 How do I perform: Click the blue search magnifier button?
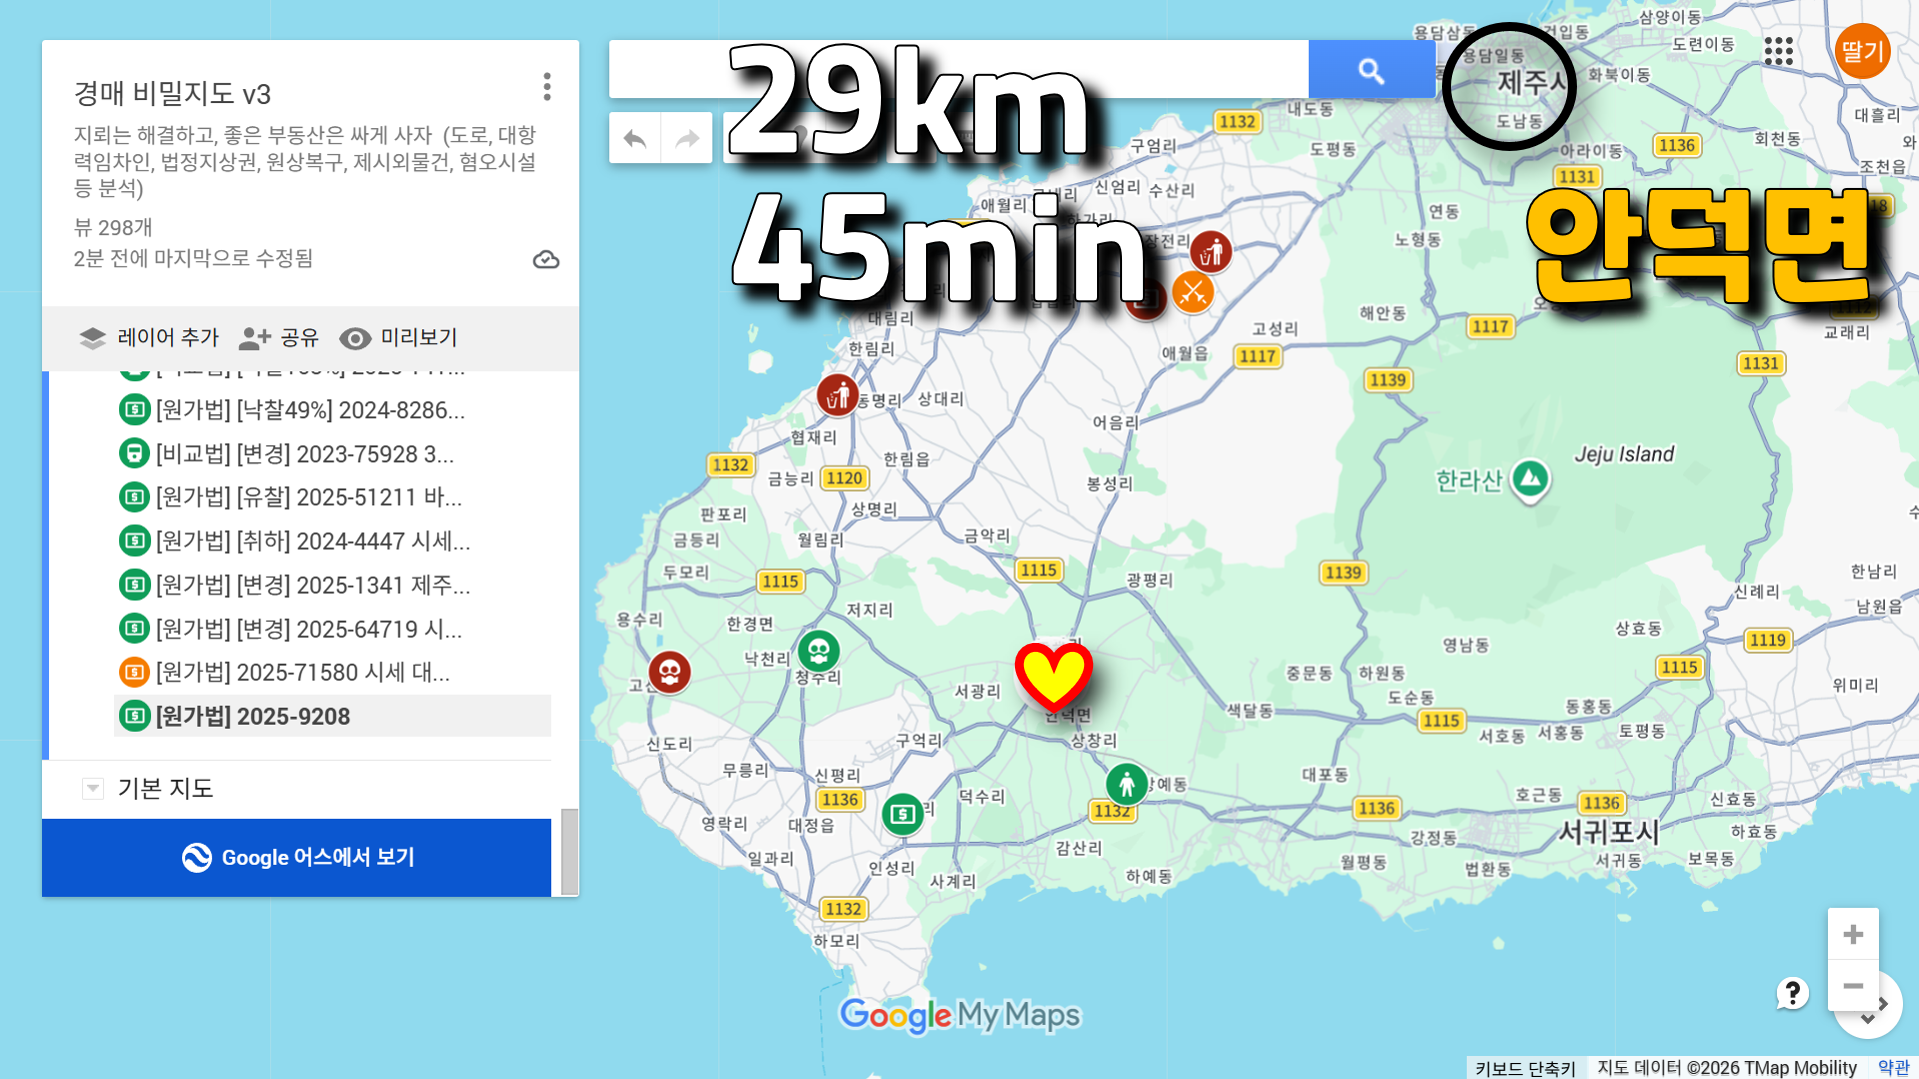[x=1371, y=70]
